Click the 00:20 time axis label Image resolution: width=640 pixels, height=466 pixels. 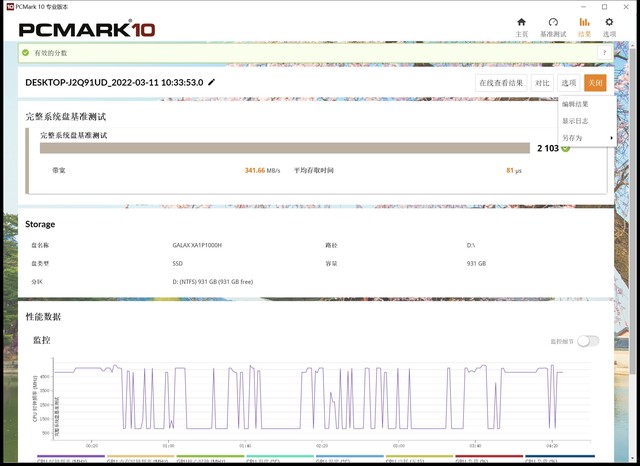[x=92, y=446]
